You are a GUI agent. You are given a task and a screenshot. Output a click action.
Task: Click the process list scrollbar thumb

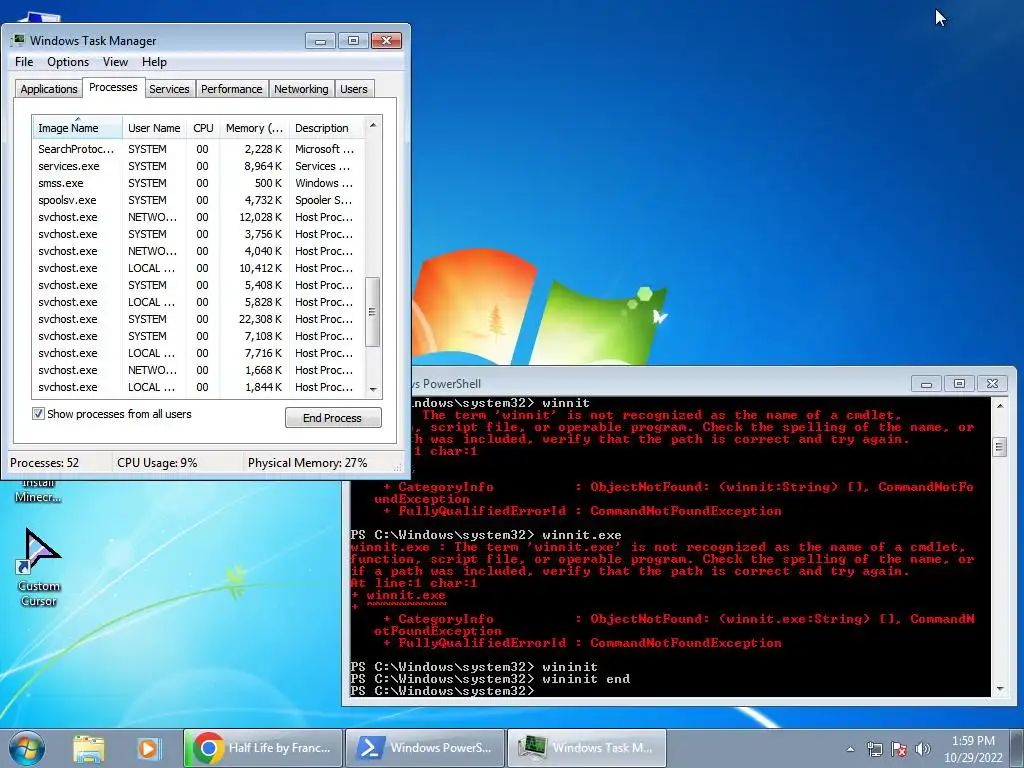pos(373,312)
